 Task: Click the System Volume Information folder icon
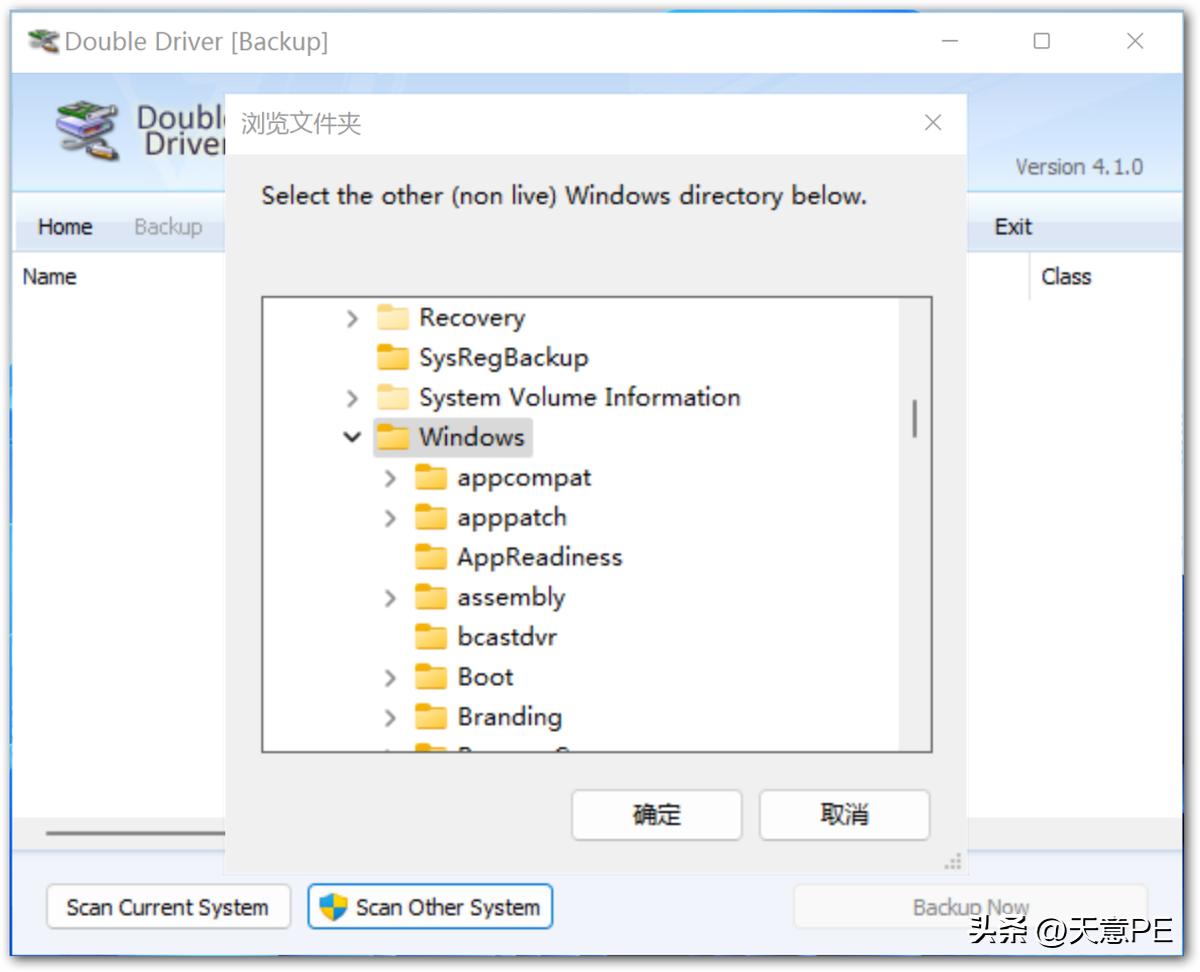[x=393, y=398]
